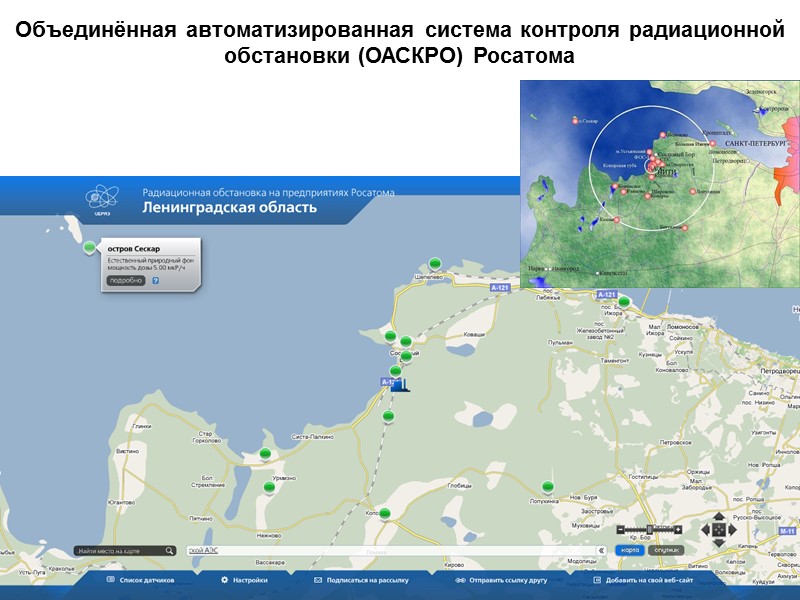The image size is (800, 600).
Task: Switch map view to карта
Action: point(630,550)
